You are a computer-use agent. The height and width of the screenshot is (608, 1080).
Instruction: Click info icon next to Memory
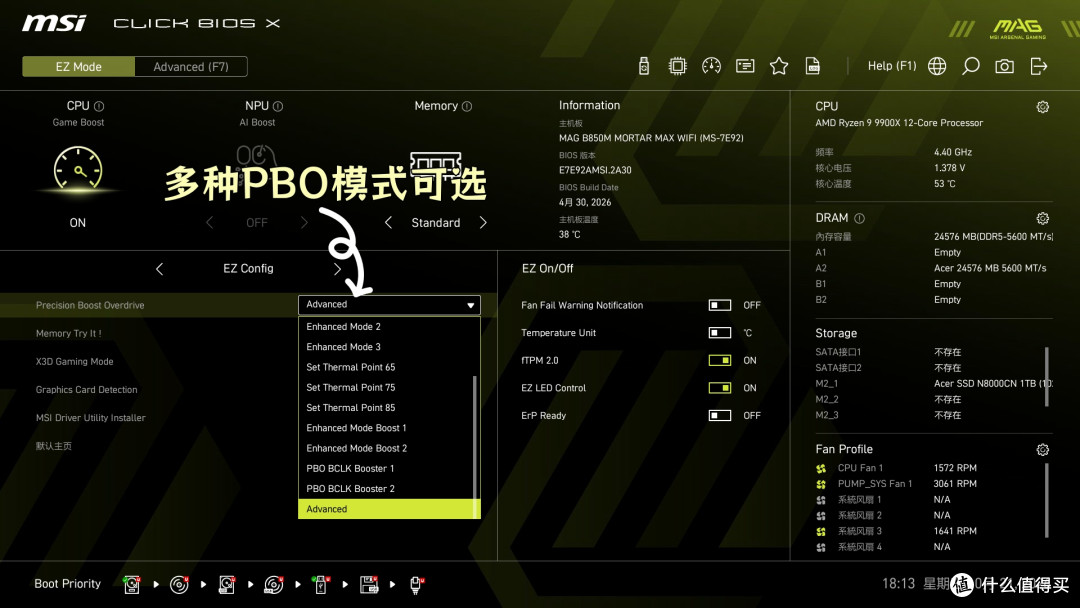pos(467,106)
